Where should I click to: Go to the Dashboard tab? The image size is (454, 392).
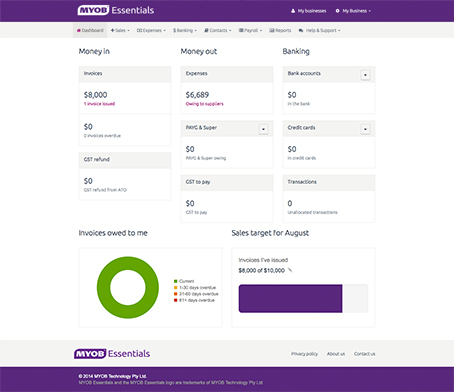coord(90,30)
